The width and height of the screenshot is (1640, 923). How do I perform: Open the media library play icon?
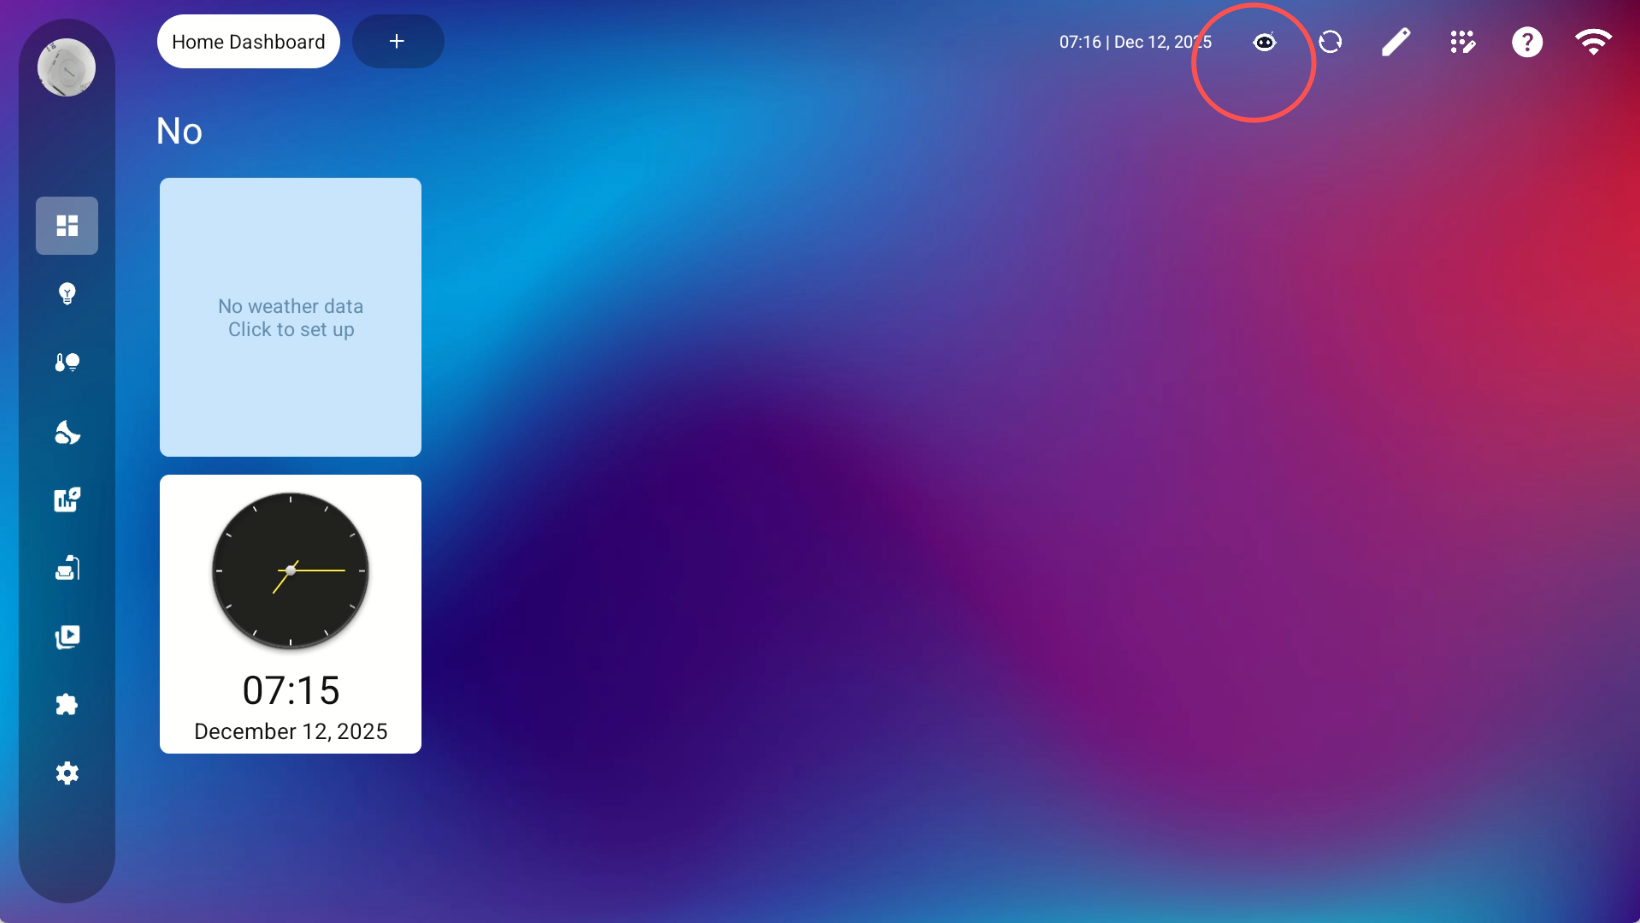(67, 637)
